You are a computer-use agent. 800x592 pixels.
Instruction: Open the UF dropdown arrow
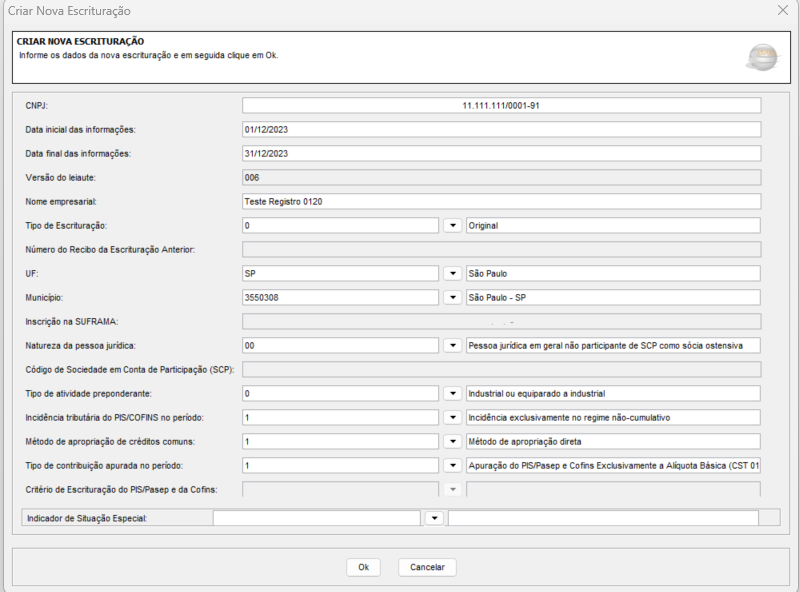[x=452, y=274]
